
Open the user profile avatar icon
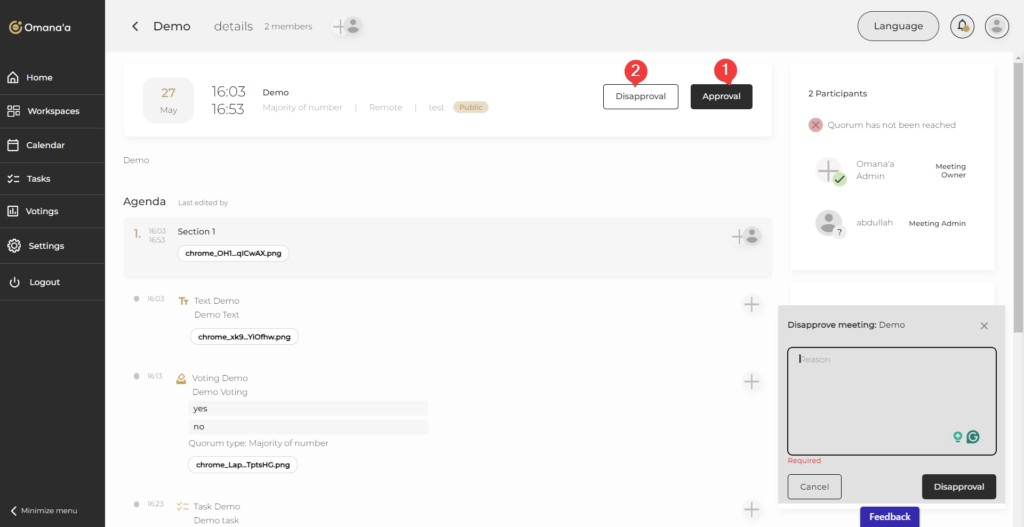click(996, 26)
